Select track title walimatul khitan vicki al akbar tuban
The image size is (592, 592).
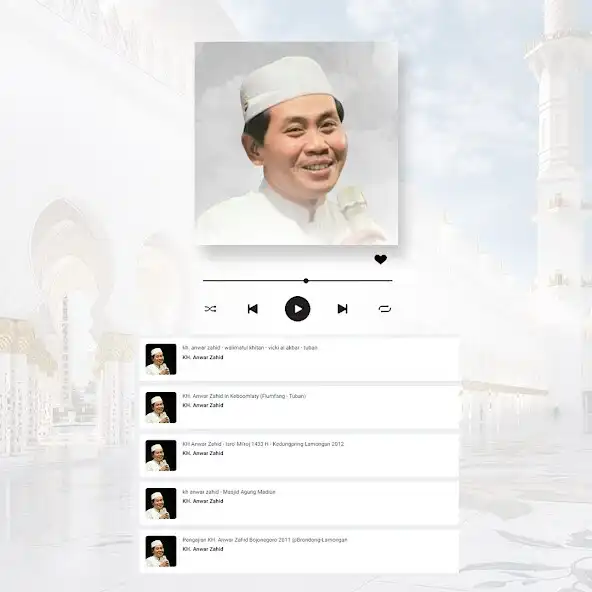click(x=250, y=348)
